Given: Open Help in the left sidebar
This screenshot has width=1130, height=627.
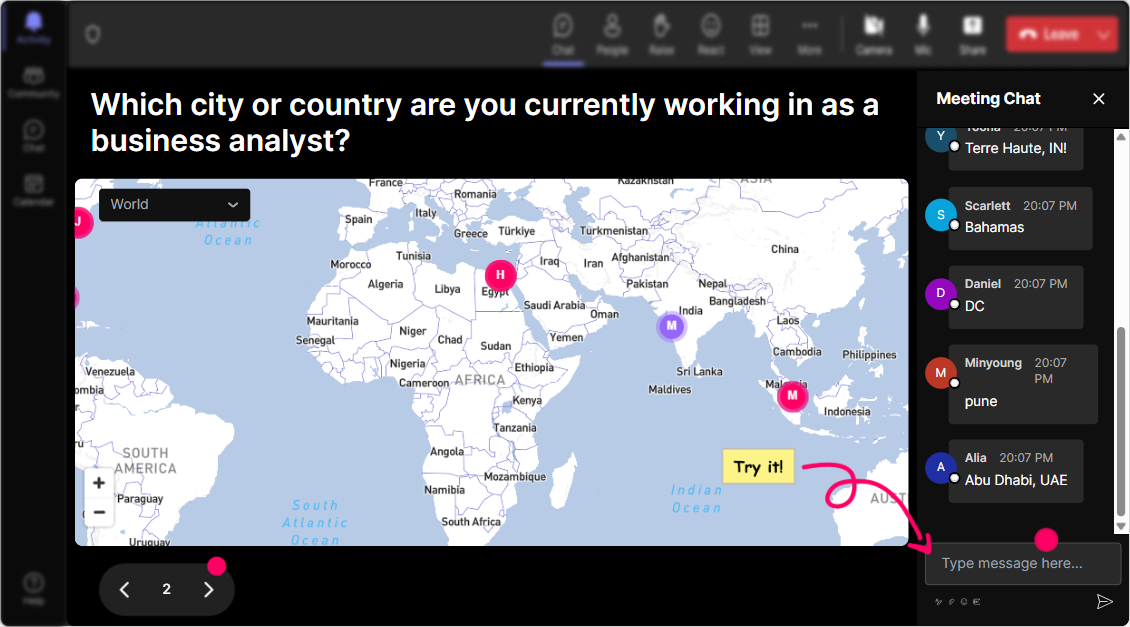Looking at the screenshot, I should click(x=34, y=588).
